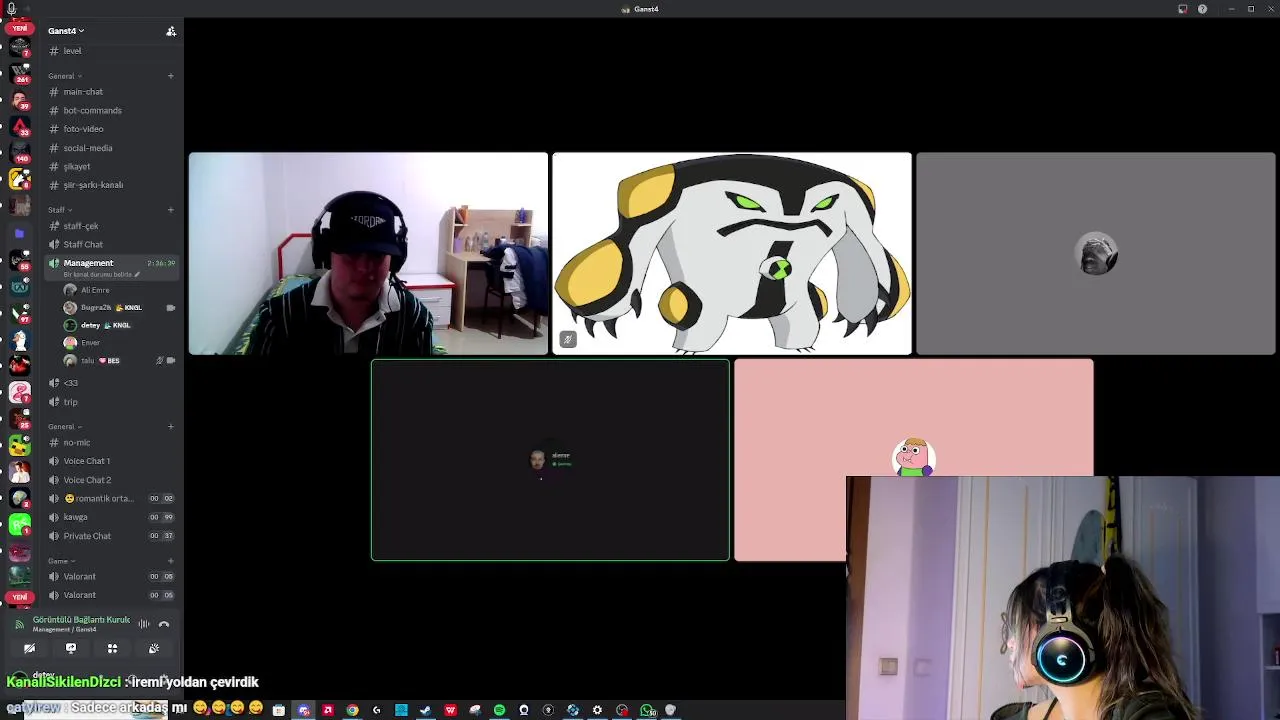The width and height of the screenshot is (1280, 720).
Task: Focus the gray avatar participant tile
Action: (x=1096, y=254)
